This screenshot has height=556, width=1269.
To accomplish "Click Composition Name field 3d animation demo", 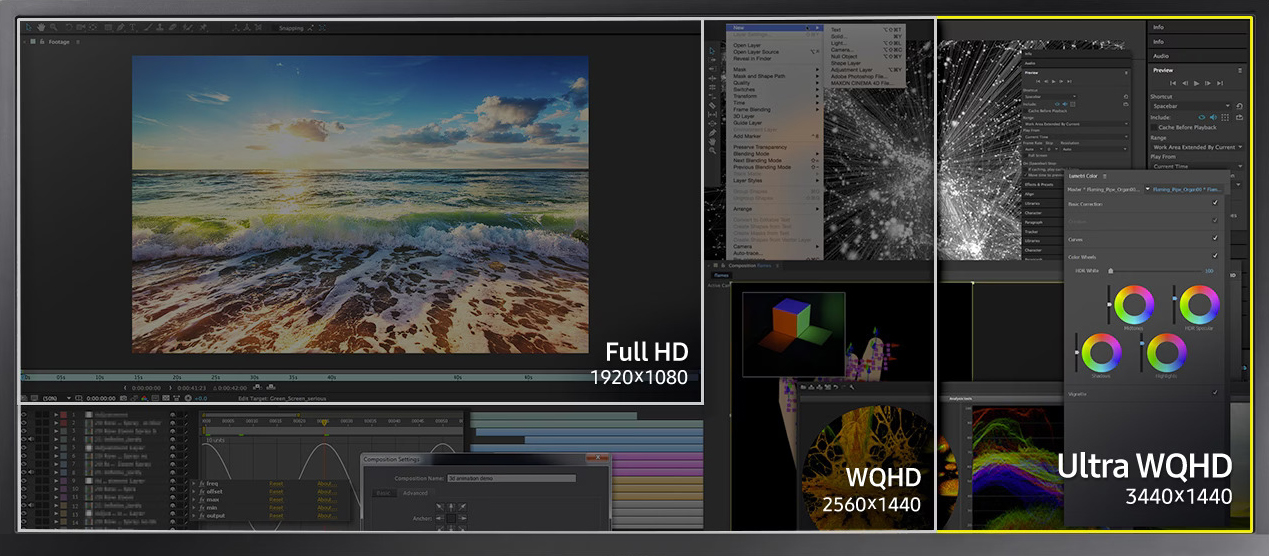I will click(511, 478).
